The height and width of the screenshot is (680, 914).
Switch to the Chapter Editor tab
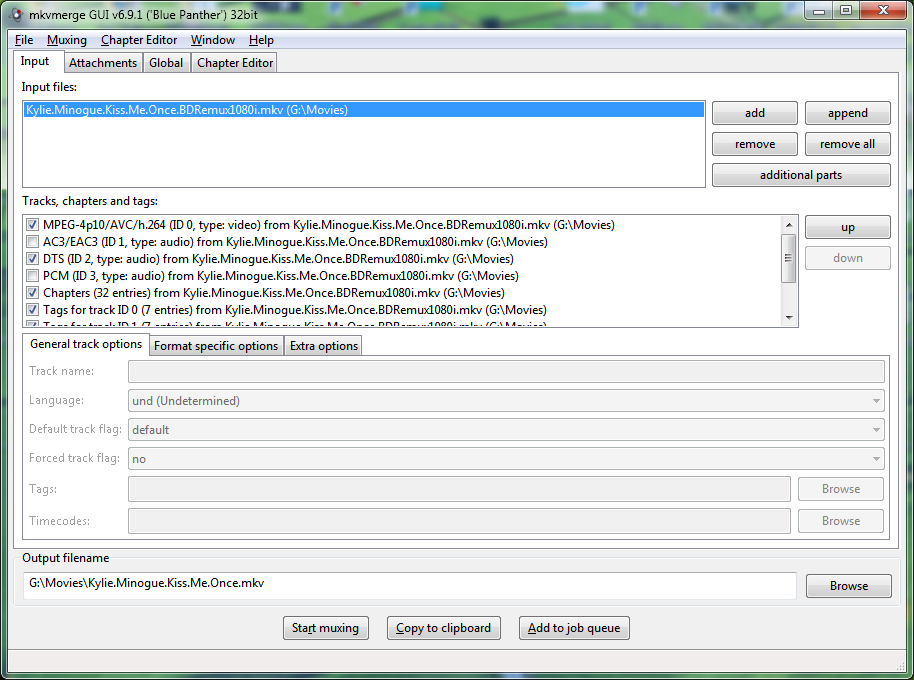(235, 63)
